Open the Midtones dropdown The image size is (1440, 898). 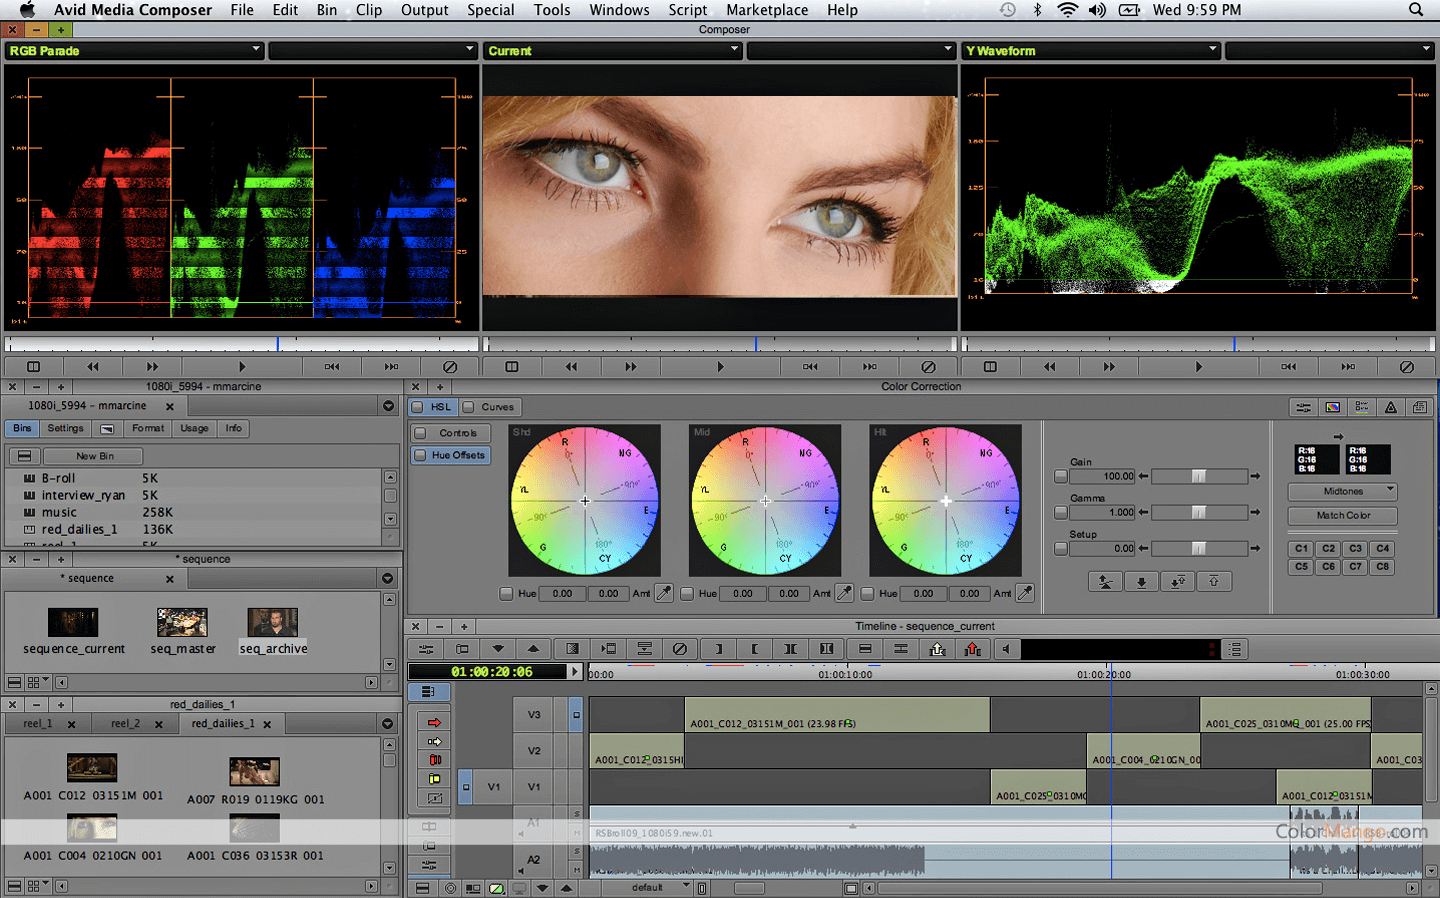pyautogui.click(x=1343, y=491)
